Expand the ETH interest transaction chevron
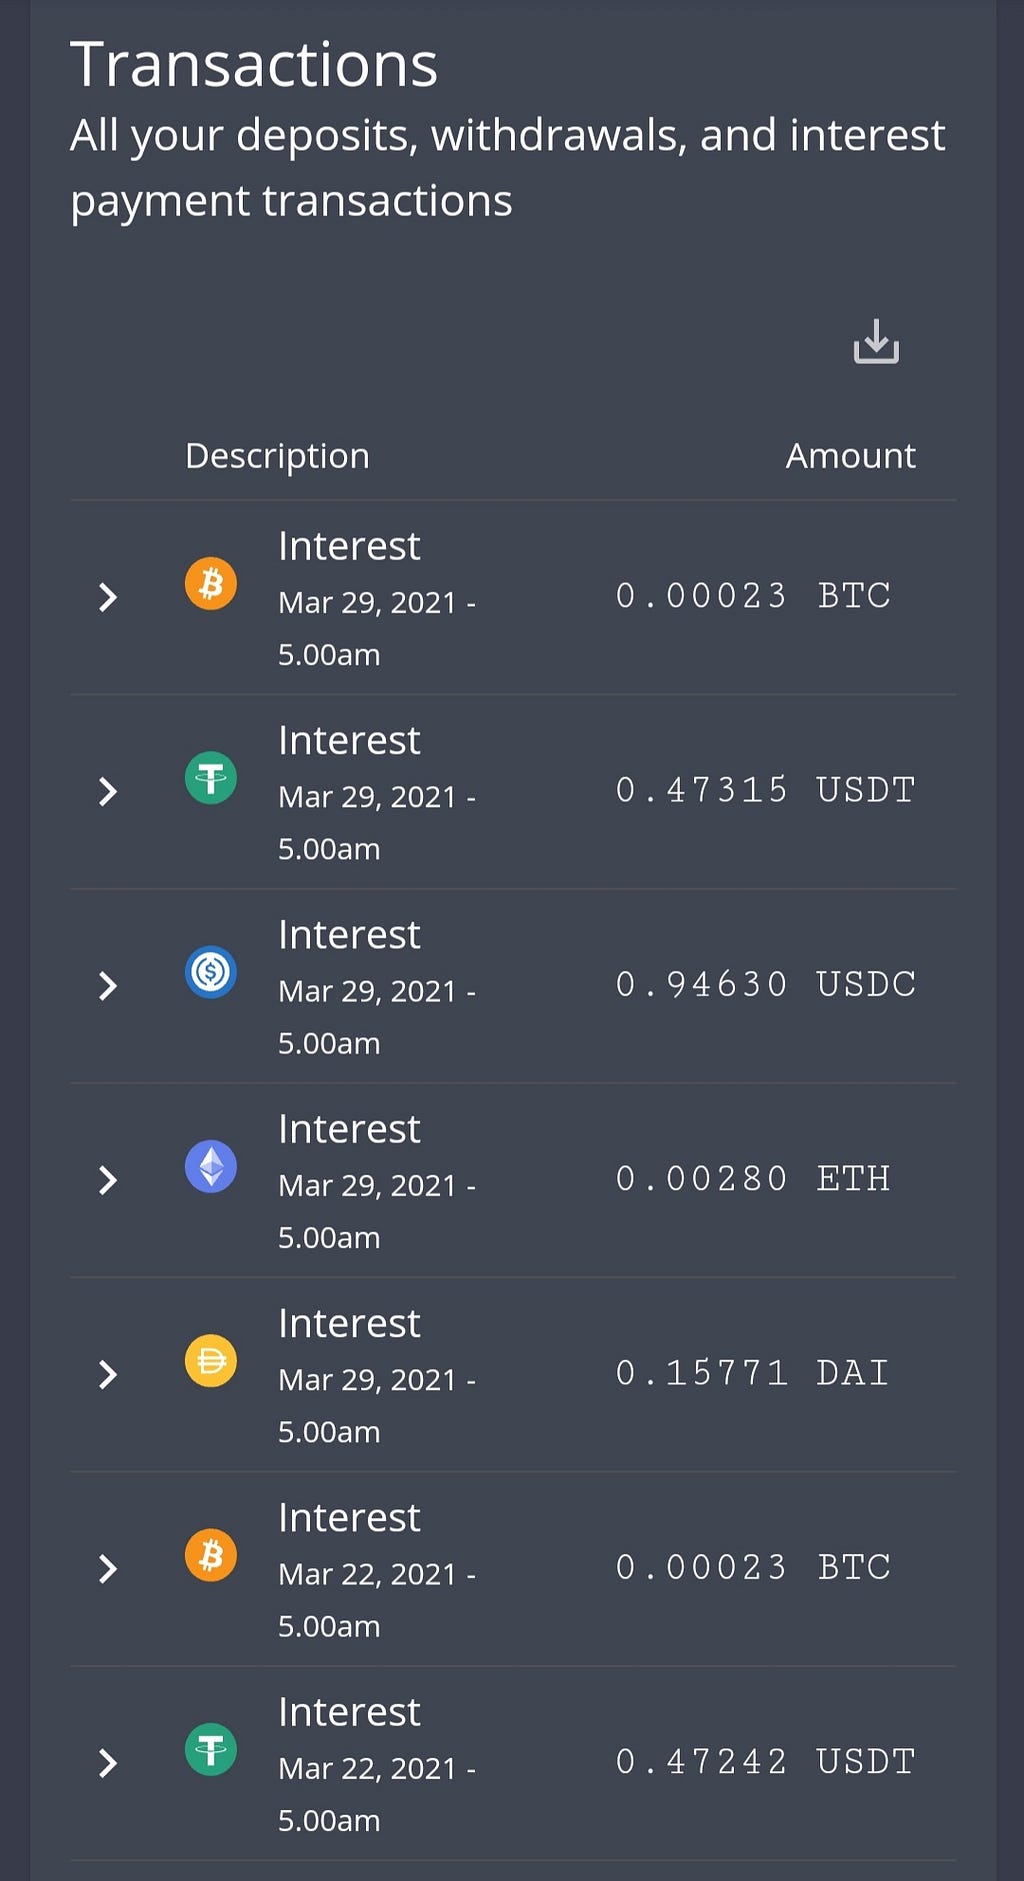 108,1181
